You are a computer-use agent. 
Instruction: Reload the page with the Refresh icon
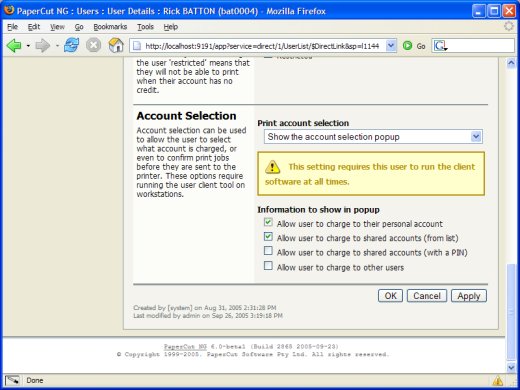[72, 45]
